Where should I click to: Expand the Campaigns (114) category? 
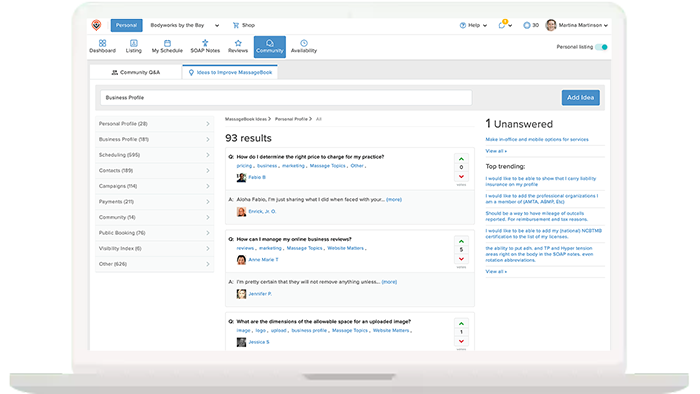(154, 186)
